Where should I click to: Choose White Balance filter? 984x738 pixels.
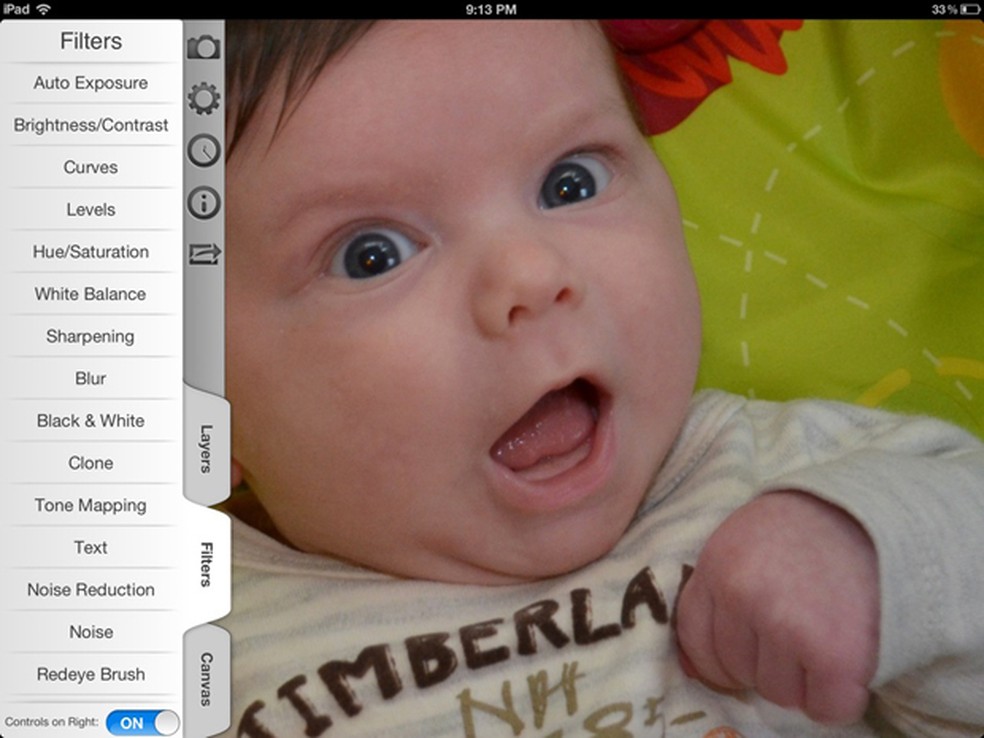click(91, 294)
